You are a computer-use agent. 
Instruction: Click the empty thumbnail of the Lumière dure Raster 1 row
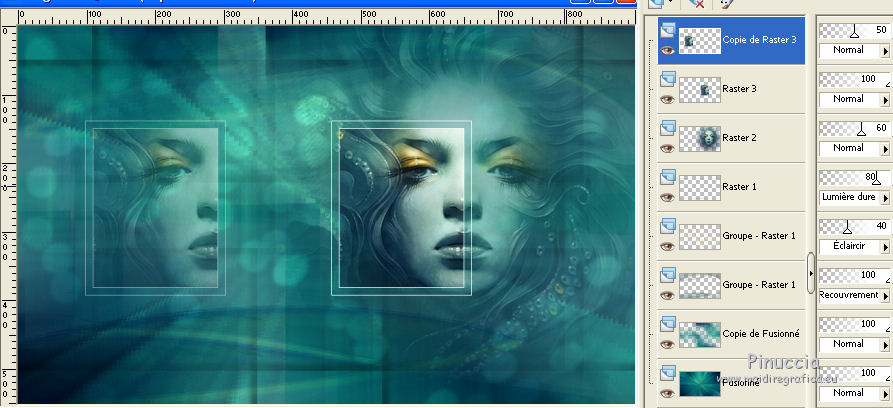pyautogui.click(x=700, y=188)
